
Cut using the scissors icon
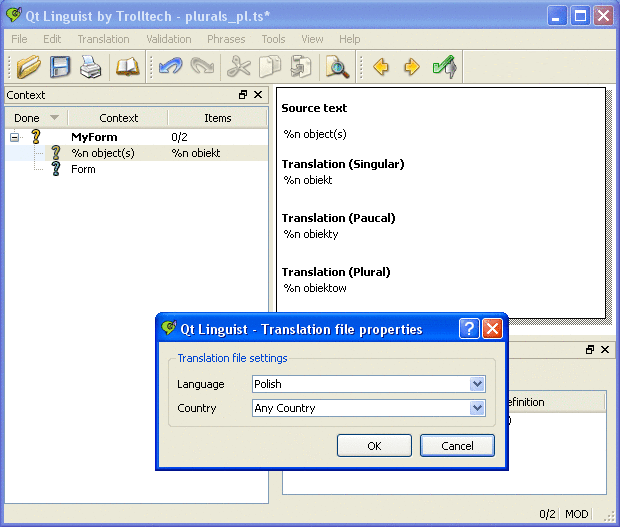[238, 66]
